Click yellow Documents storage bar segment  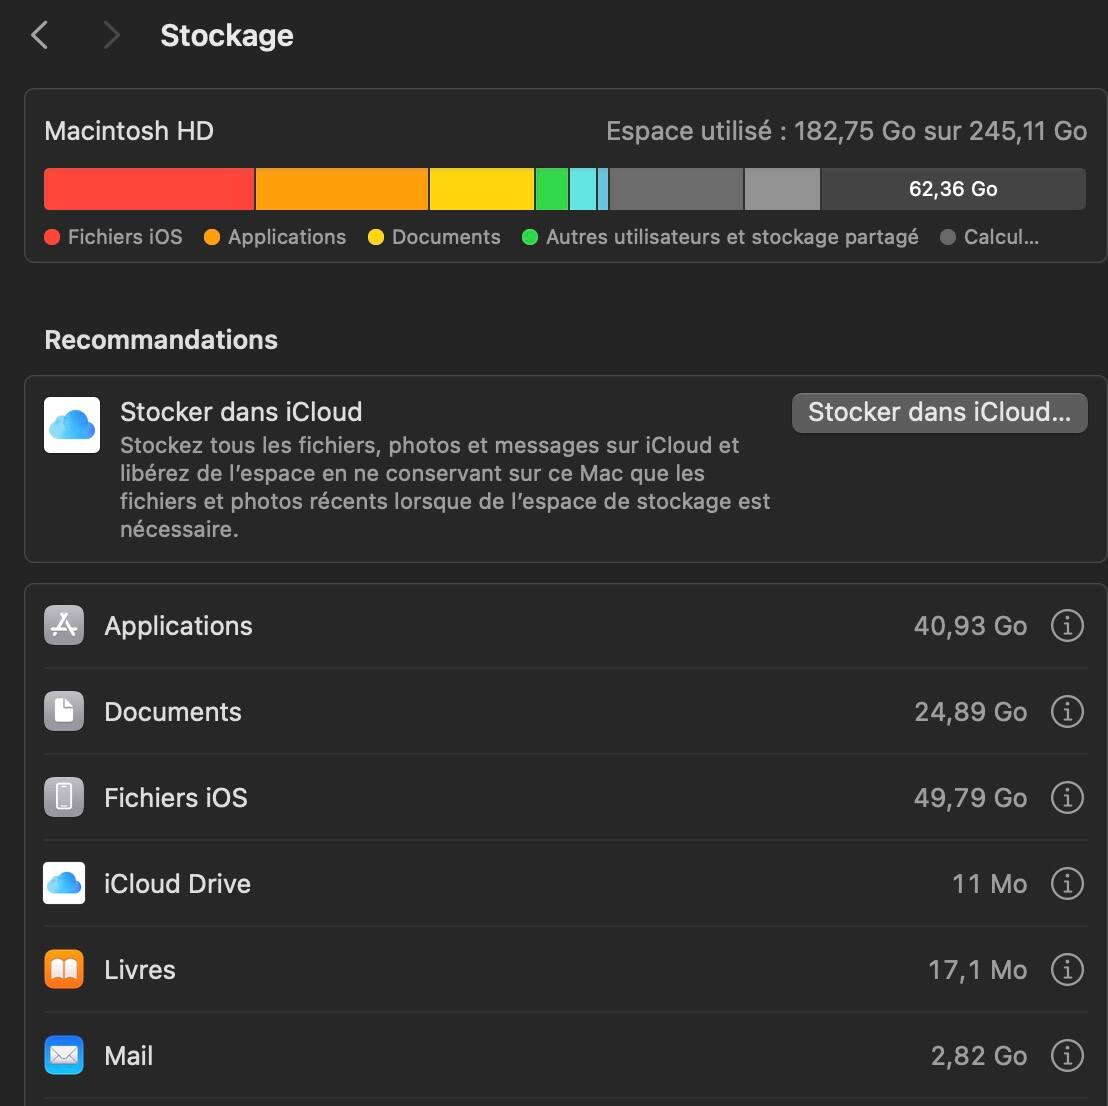[481, 189]
